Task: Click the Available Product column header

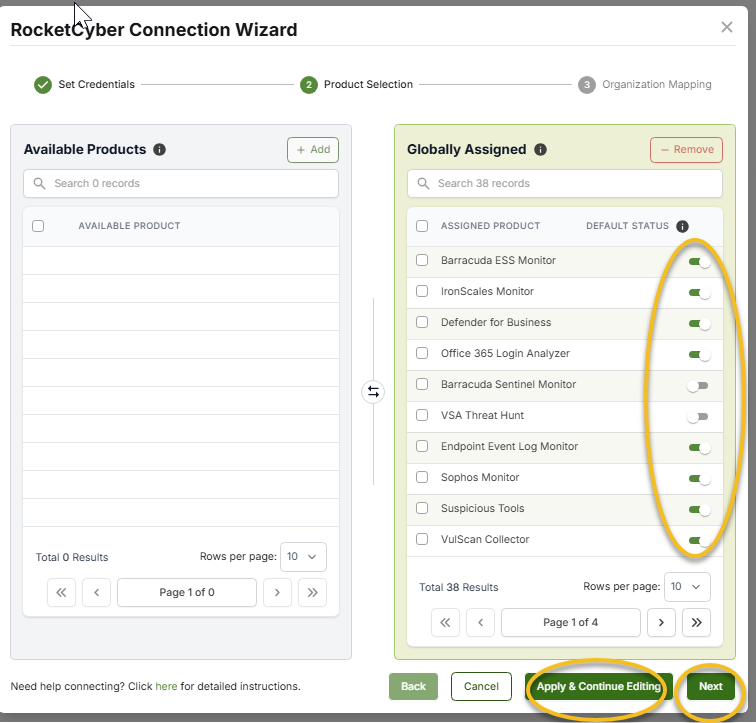Action: [x=129, y=226]
